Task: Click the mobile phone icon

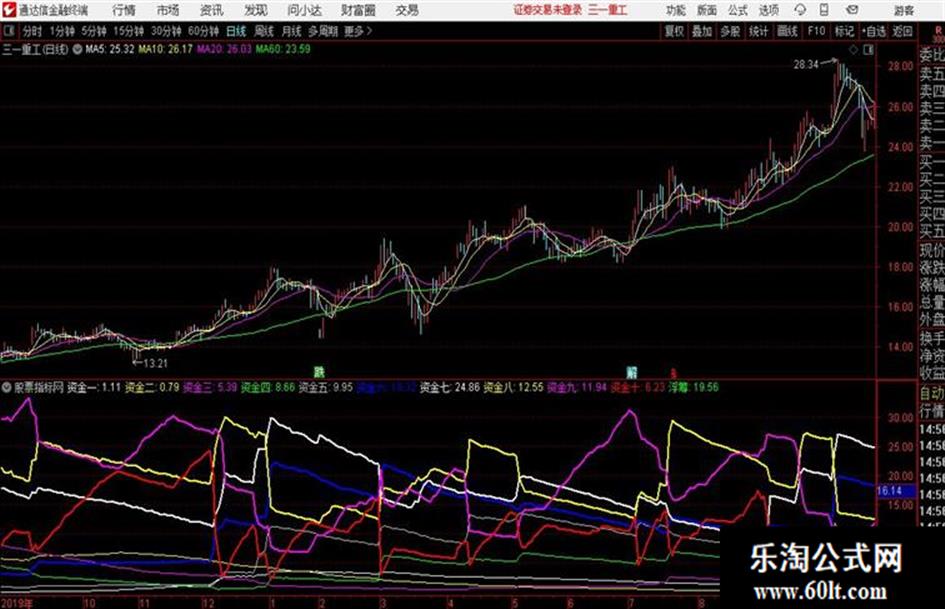Action: click(824, 10)
